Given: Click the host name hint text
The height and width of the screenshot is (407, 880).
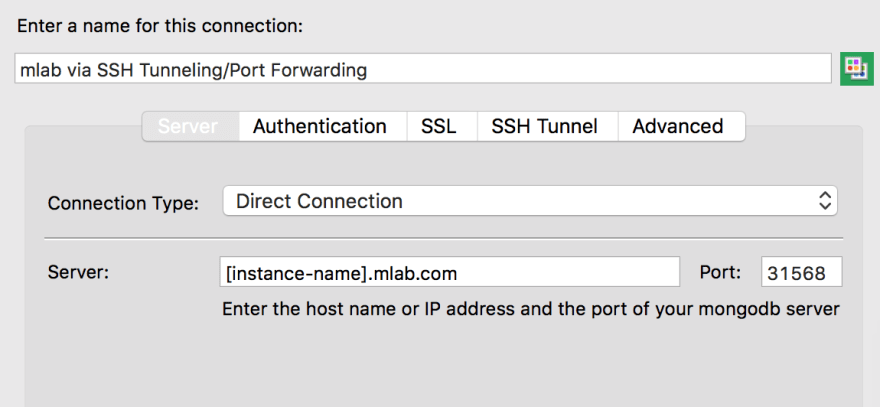Looking at the screenshot, I should [530, 309].
